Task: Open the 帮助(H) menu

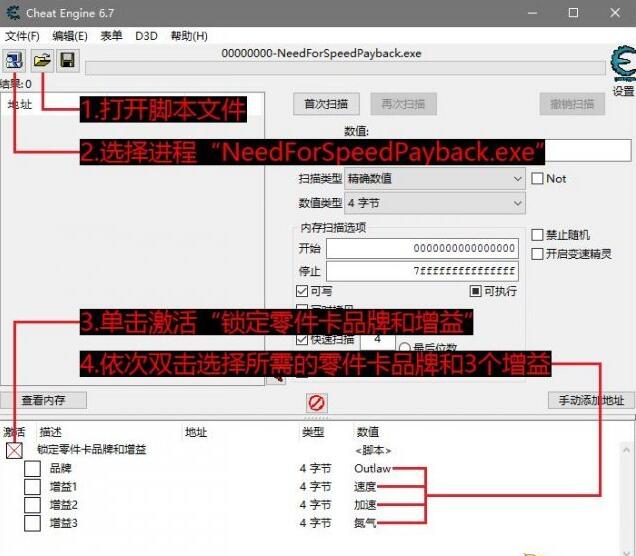Action: tap(189, 36)
